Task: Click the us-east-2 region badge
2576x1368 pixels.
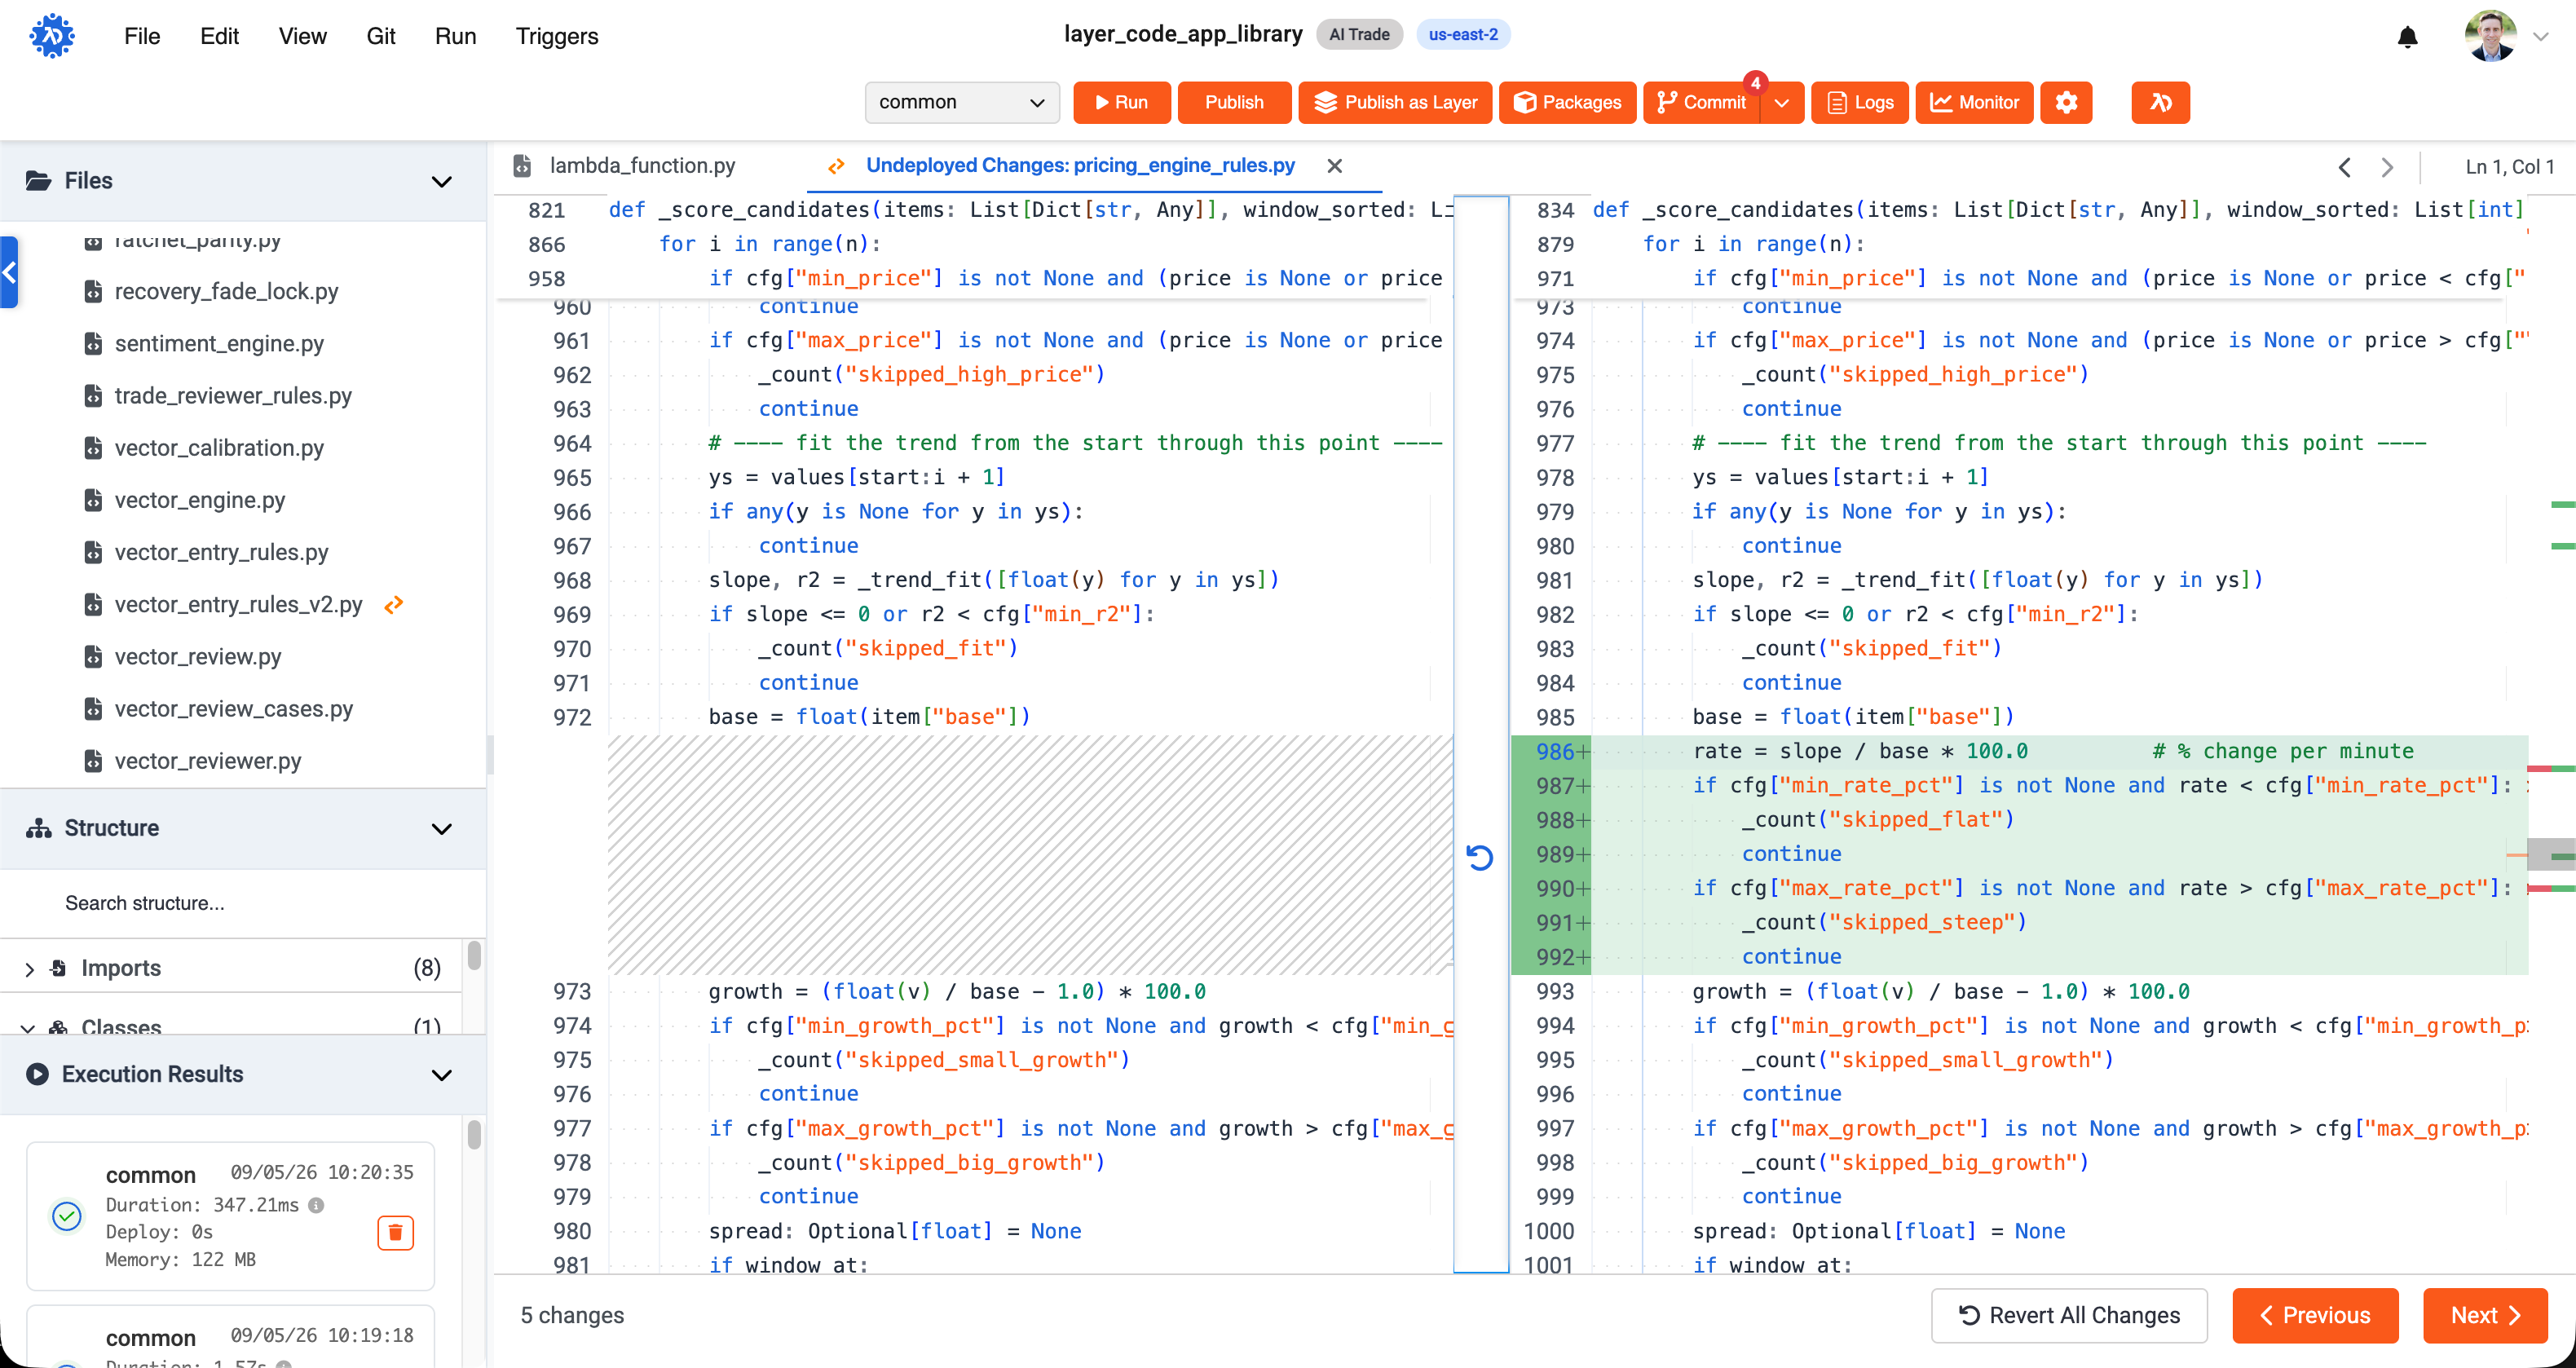Action: [x=1462, y=34]
